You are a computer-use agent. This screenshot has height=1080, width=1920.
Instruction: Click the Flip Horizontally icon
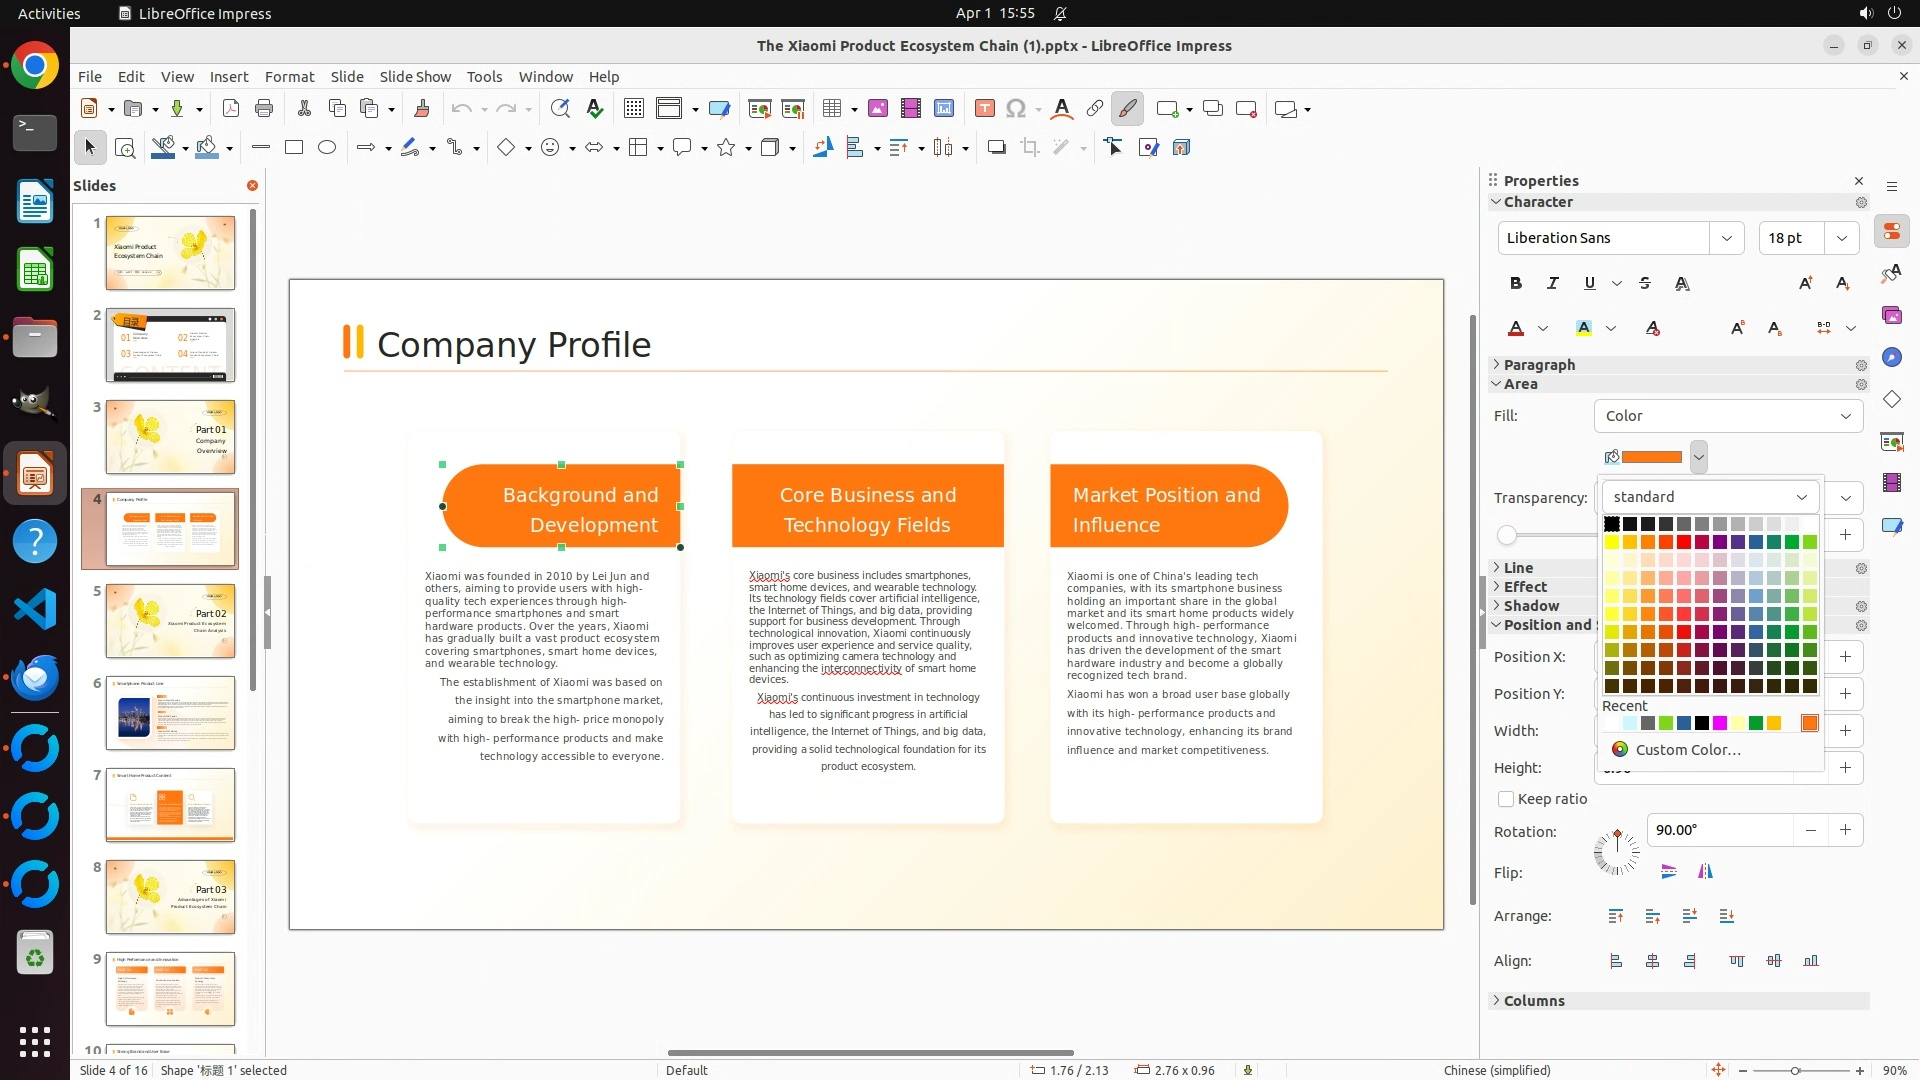1705,872
